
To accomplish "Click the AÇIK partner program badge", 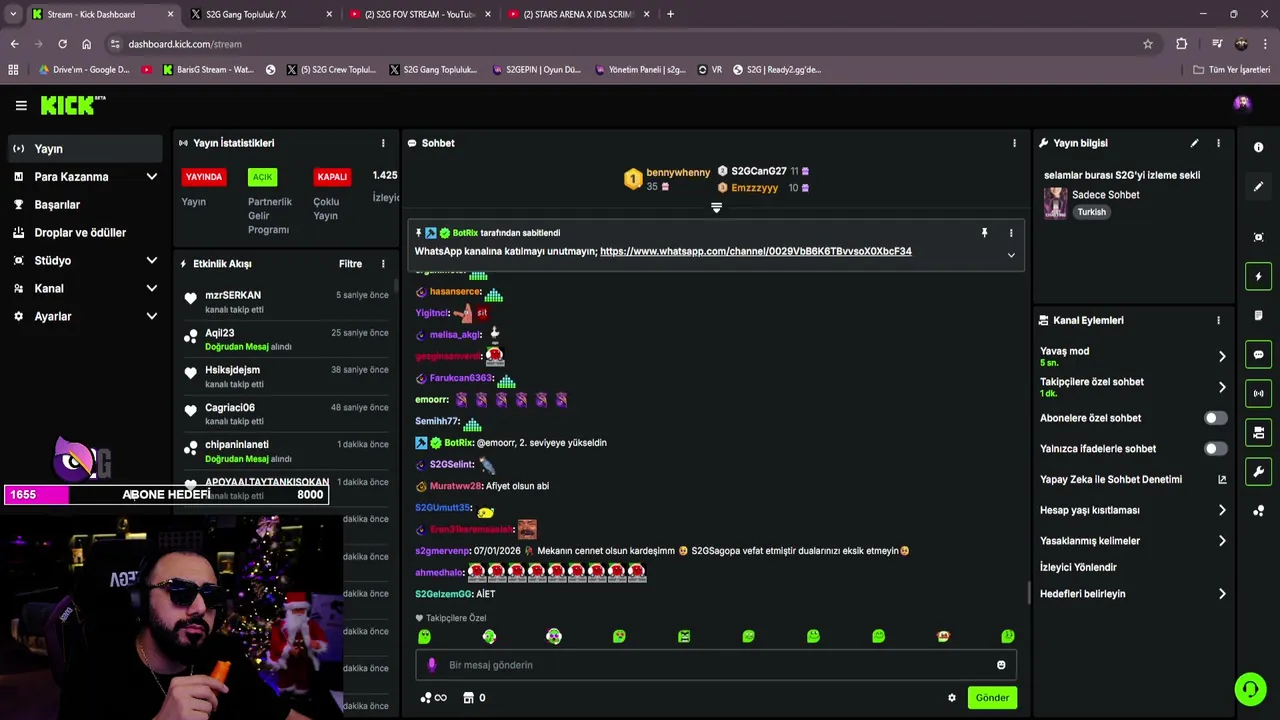I will point(262,177).
